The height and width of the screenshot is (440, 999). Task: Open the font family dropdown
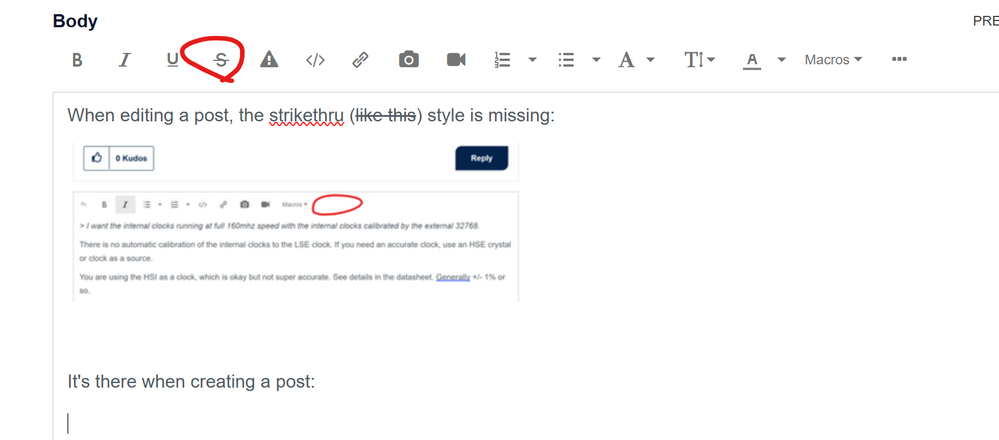click(636, 60)
